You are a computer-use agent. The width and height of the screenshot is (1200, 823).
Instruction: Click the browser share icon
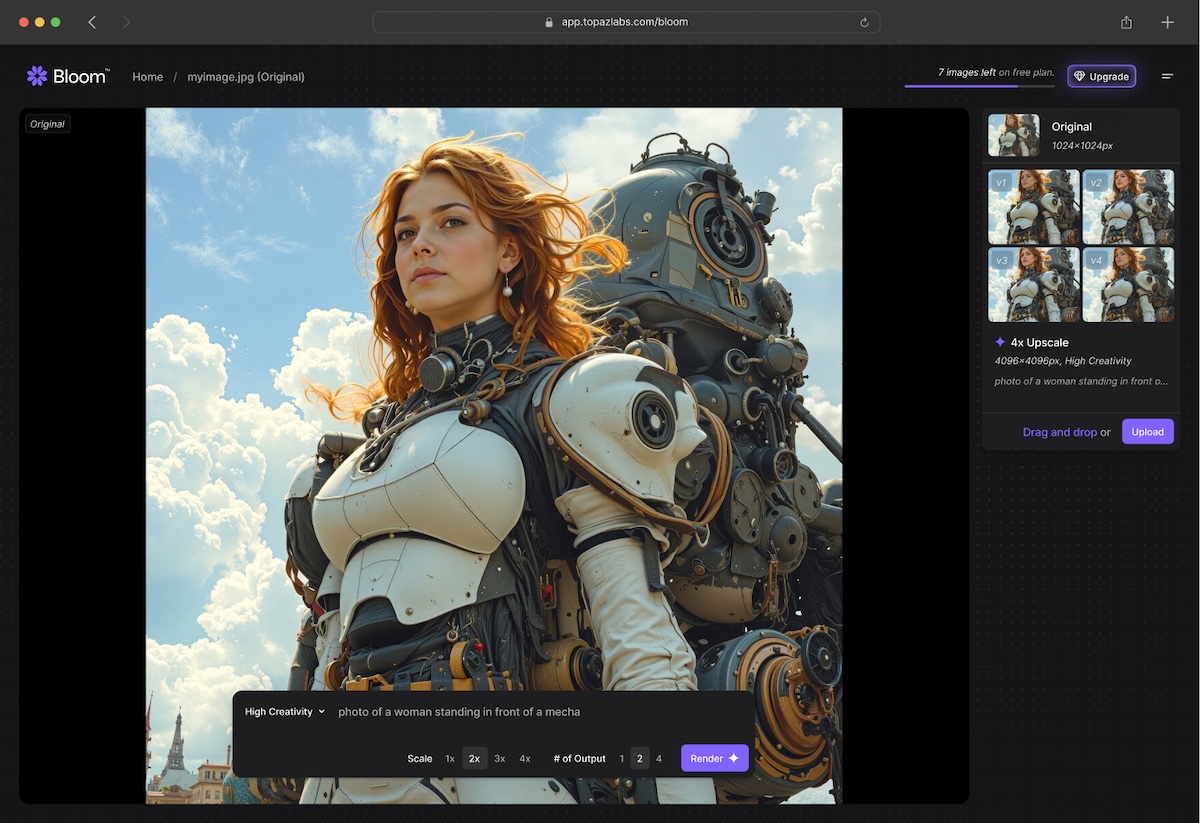click(1126, 22)
